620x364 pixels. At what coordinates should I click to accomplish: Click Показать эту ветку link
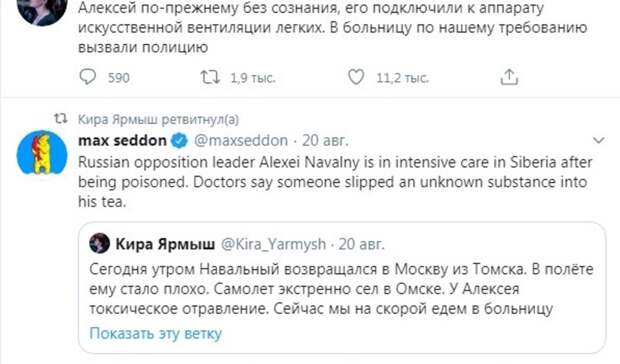point(155,334)
